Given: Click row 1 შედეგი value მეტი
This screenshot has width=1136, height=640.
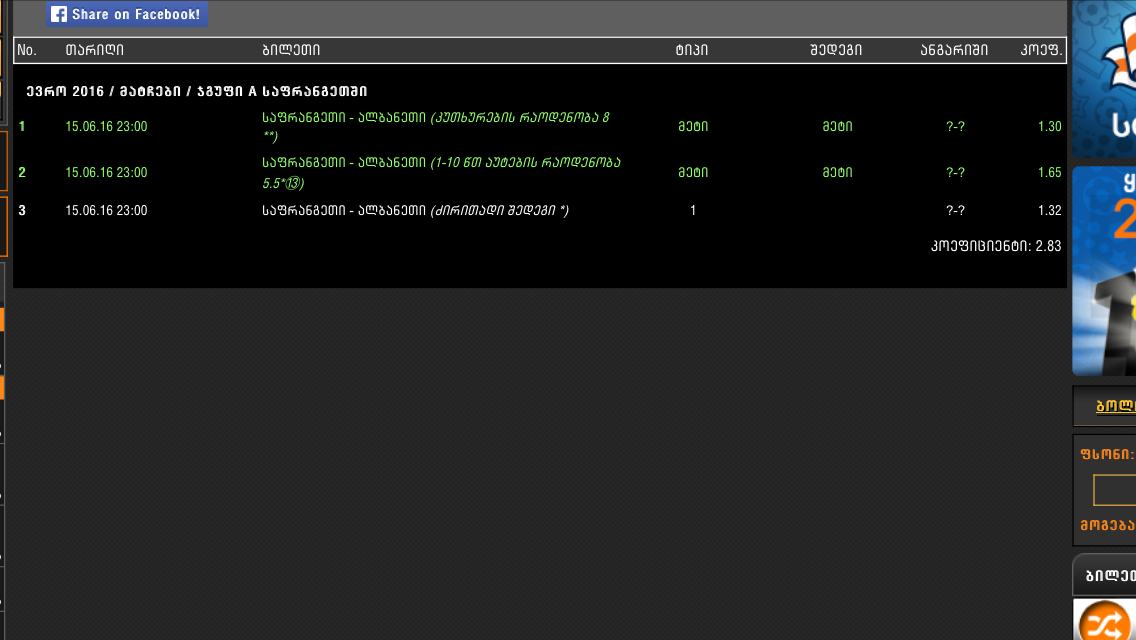Looking at the screenshot, I should coord(837,126).
